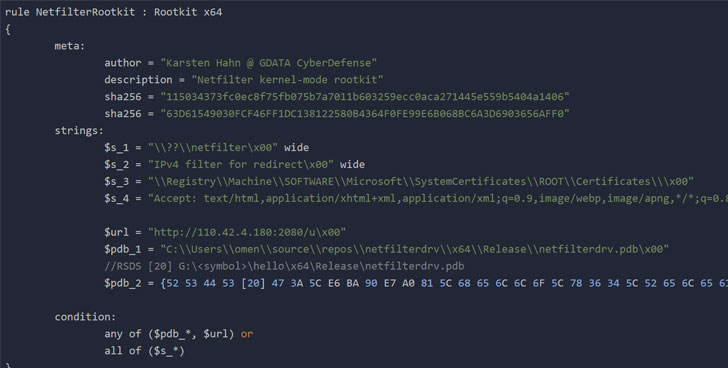Click the $s_1 variable name
Image resolution: width=728 pixels, height=368 pixels.
point(116,148)
